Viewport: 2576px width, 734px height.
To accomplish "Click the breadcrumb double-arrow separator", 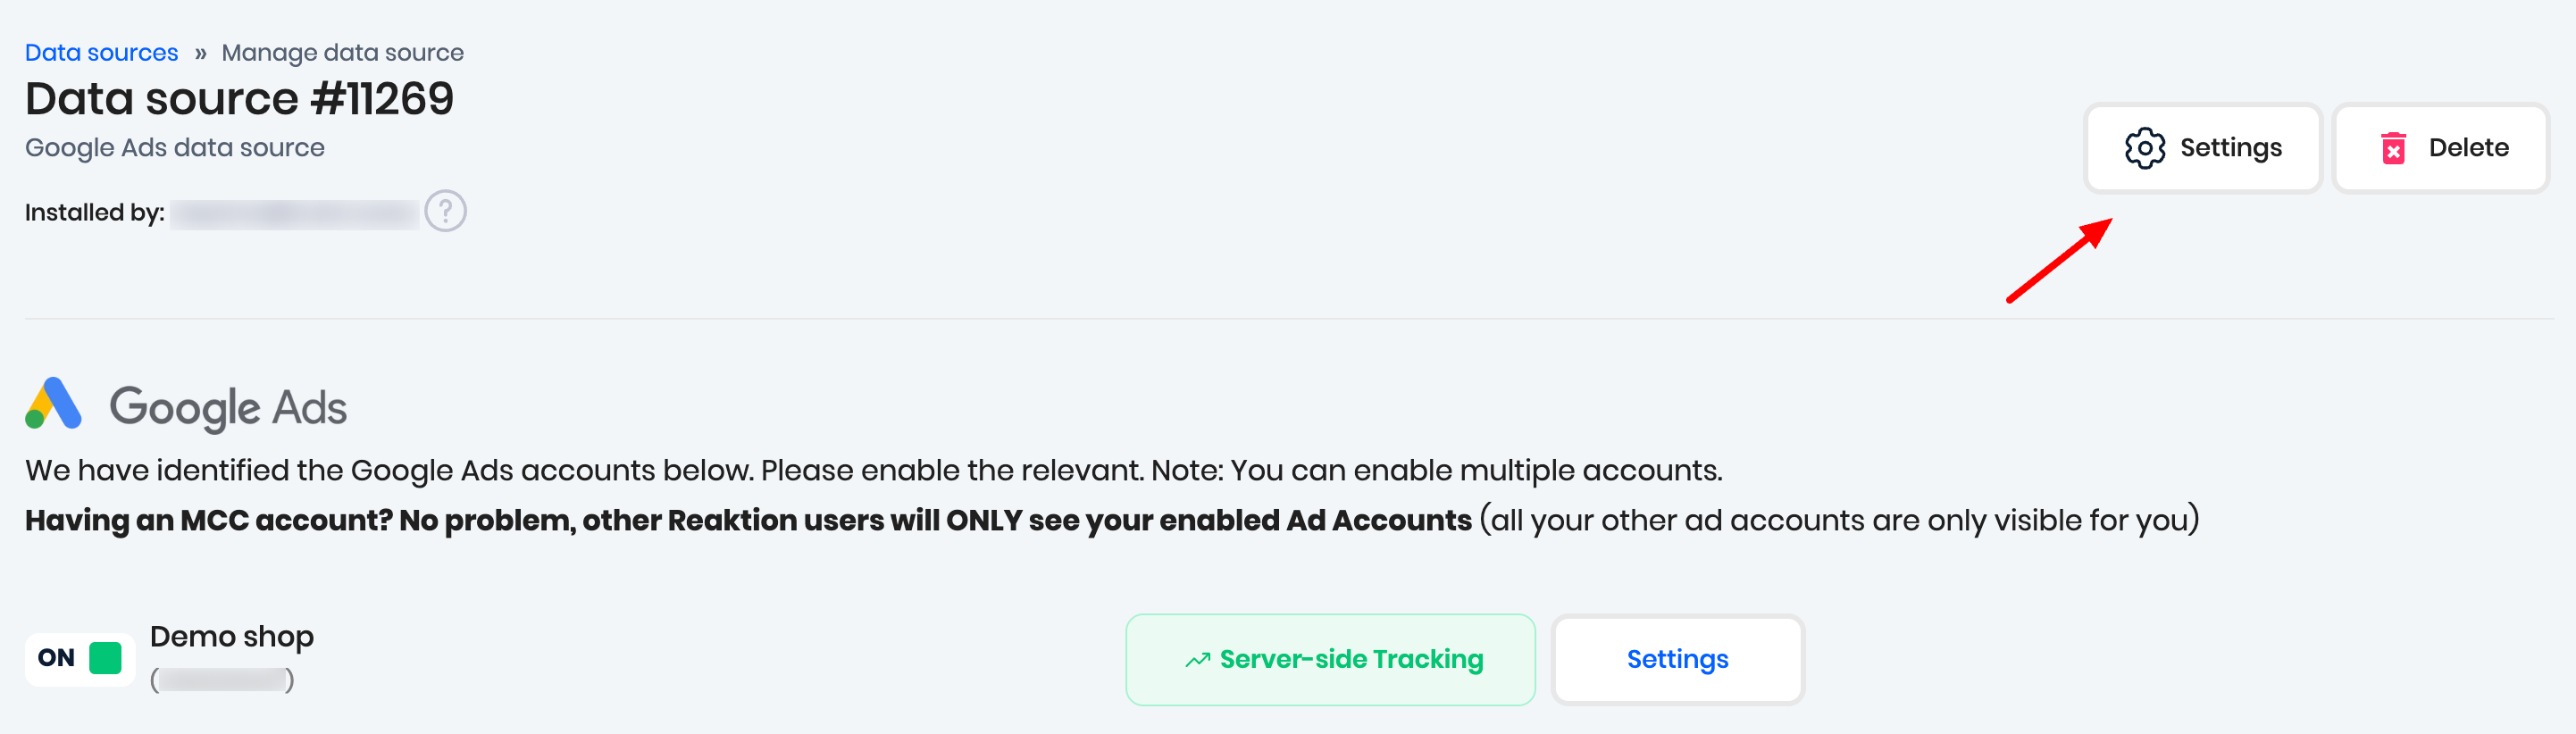I will tap(200, 53).
